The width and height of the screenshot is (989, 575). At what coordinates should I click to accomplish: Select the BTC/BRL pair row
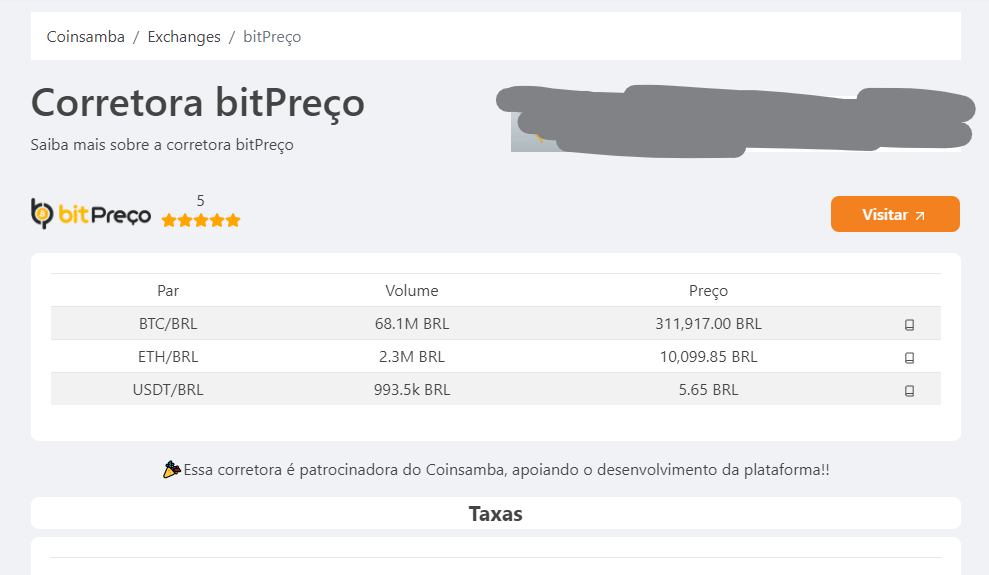tap(496, 323)
